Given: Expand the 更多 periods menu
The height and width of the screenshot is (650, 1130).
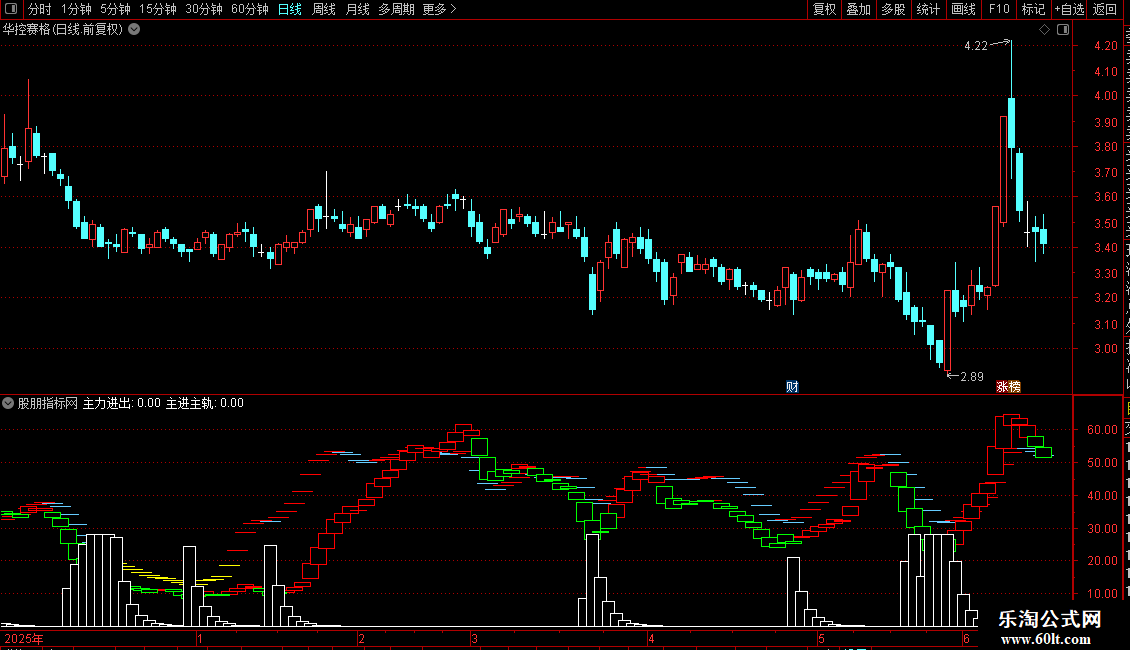Looking at the screenshot, I should (440, 9).
